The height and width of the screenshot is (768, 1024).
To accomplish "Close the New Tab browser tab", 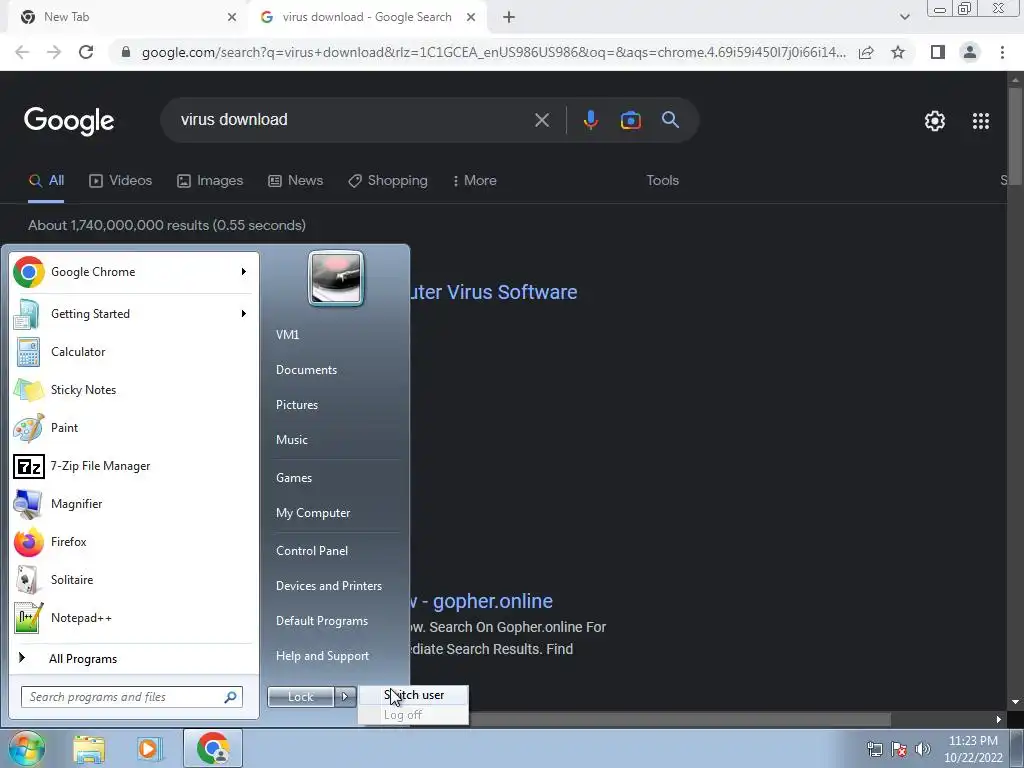I will [x=232, y=17].
